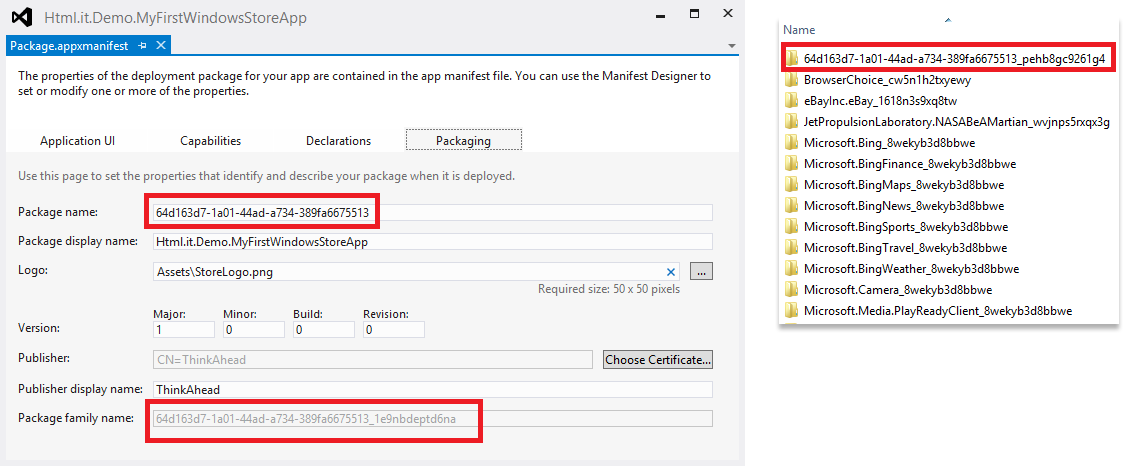Open the Capabilities tab
The image size is (1139, 466).
[211, 141]
